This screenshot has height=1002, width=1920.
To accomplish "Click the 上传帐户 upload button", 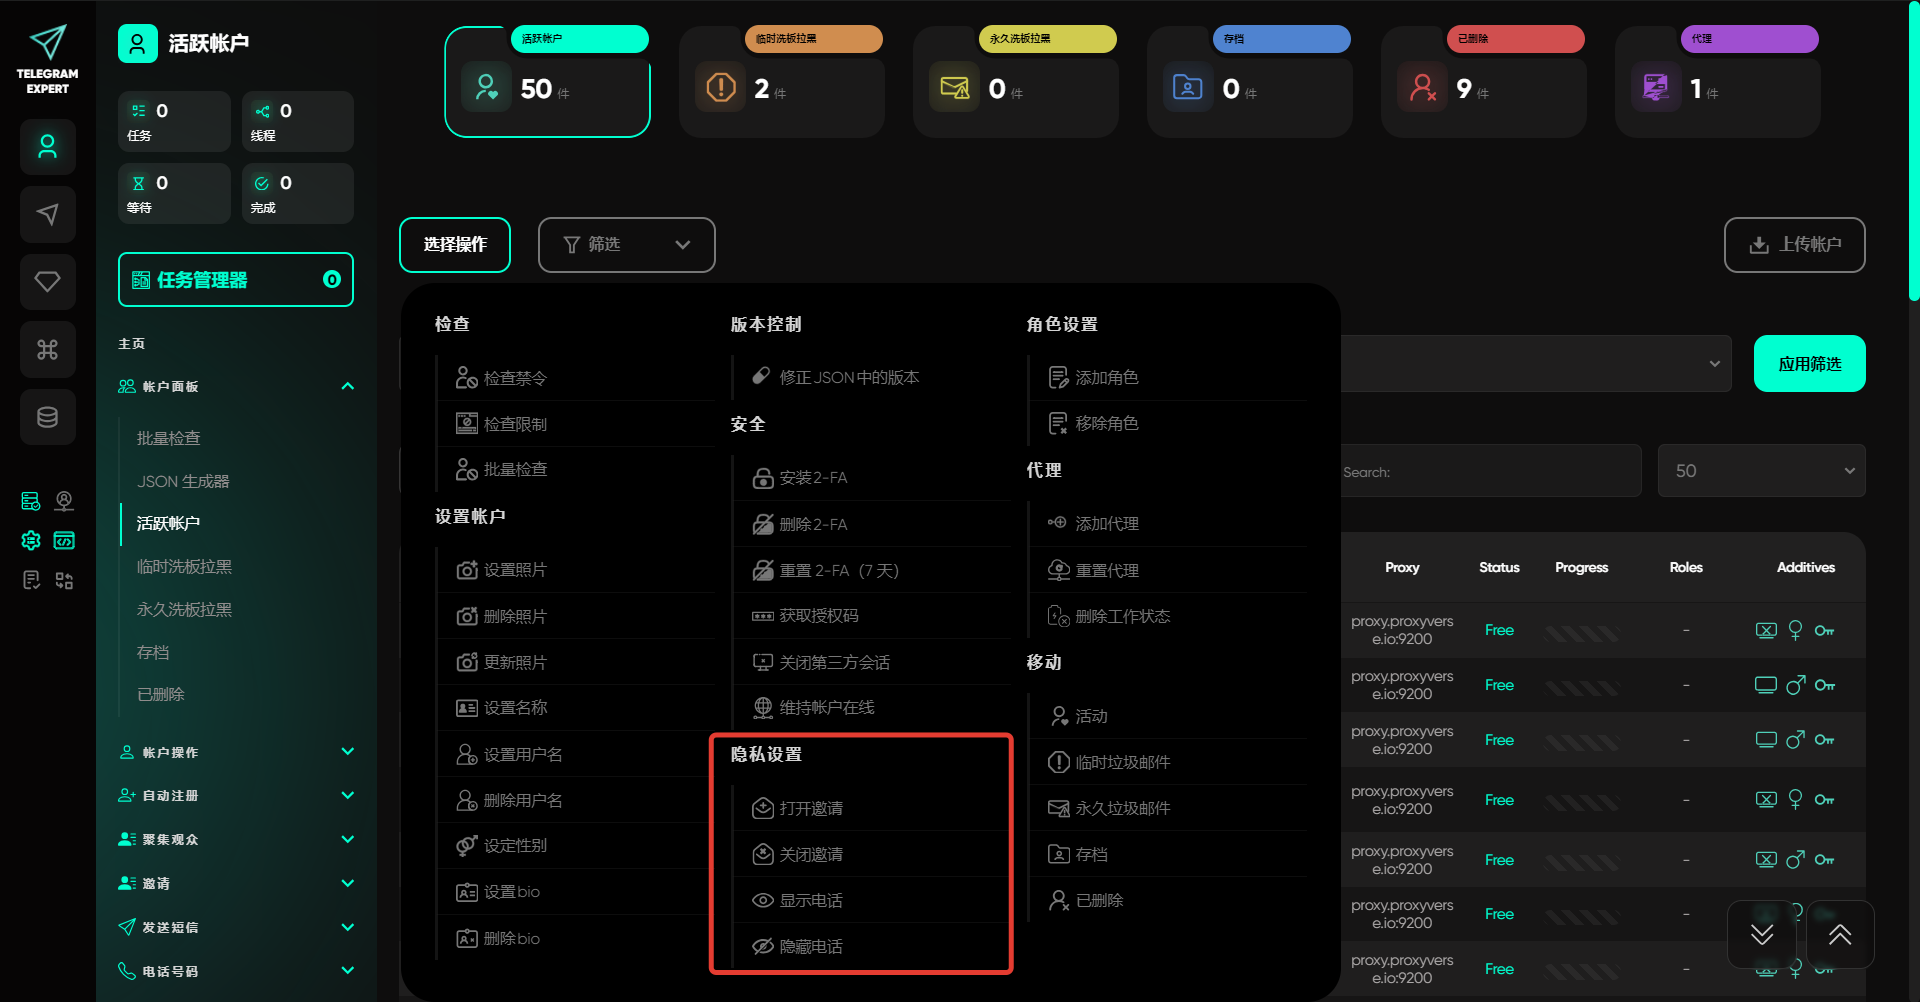I will click(x=1794, y=245).
